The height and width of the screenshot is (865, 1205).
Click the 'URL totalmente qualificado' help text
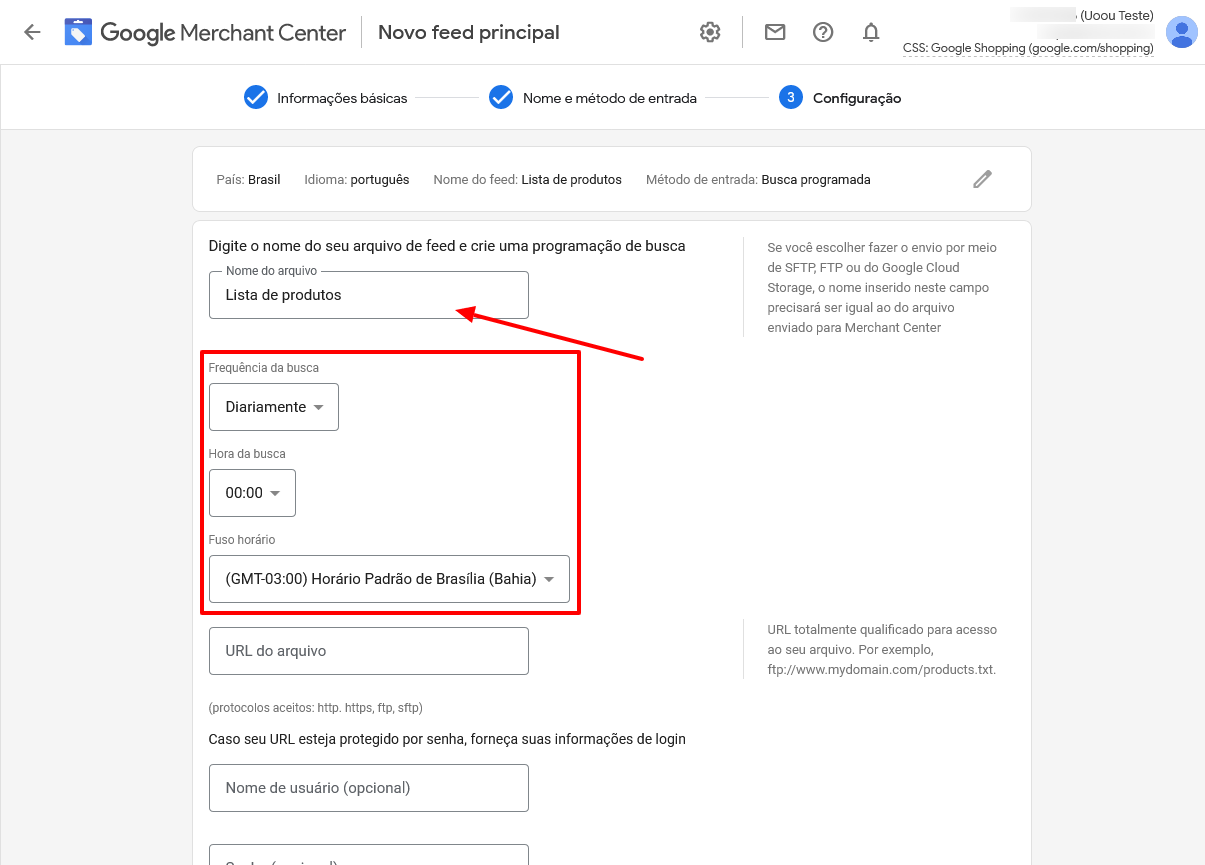coord(882,650)
